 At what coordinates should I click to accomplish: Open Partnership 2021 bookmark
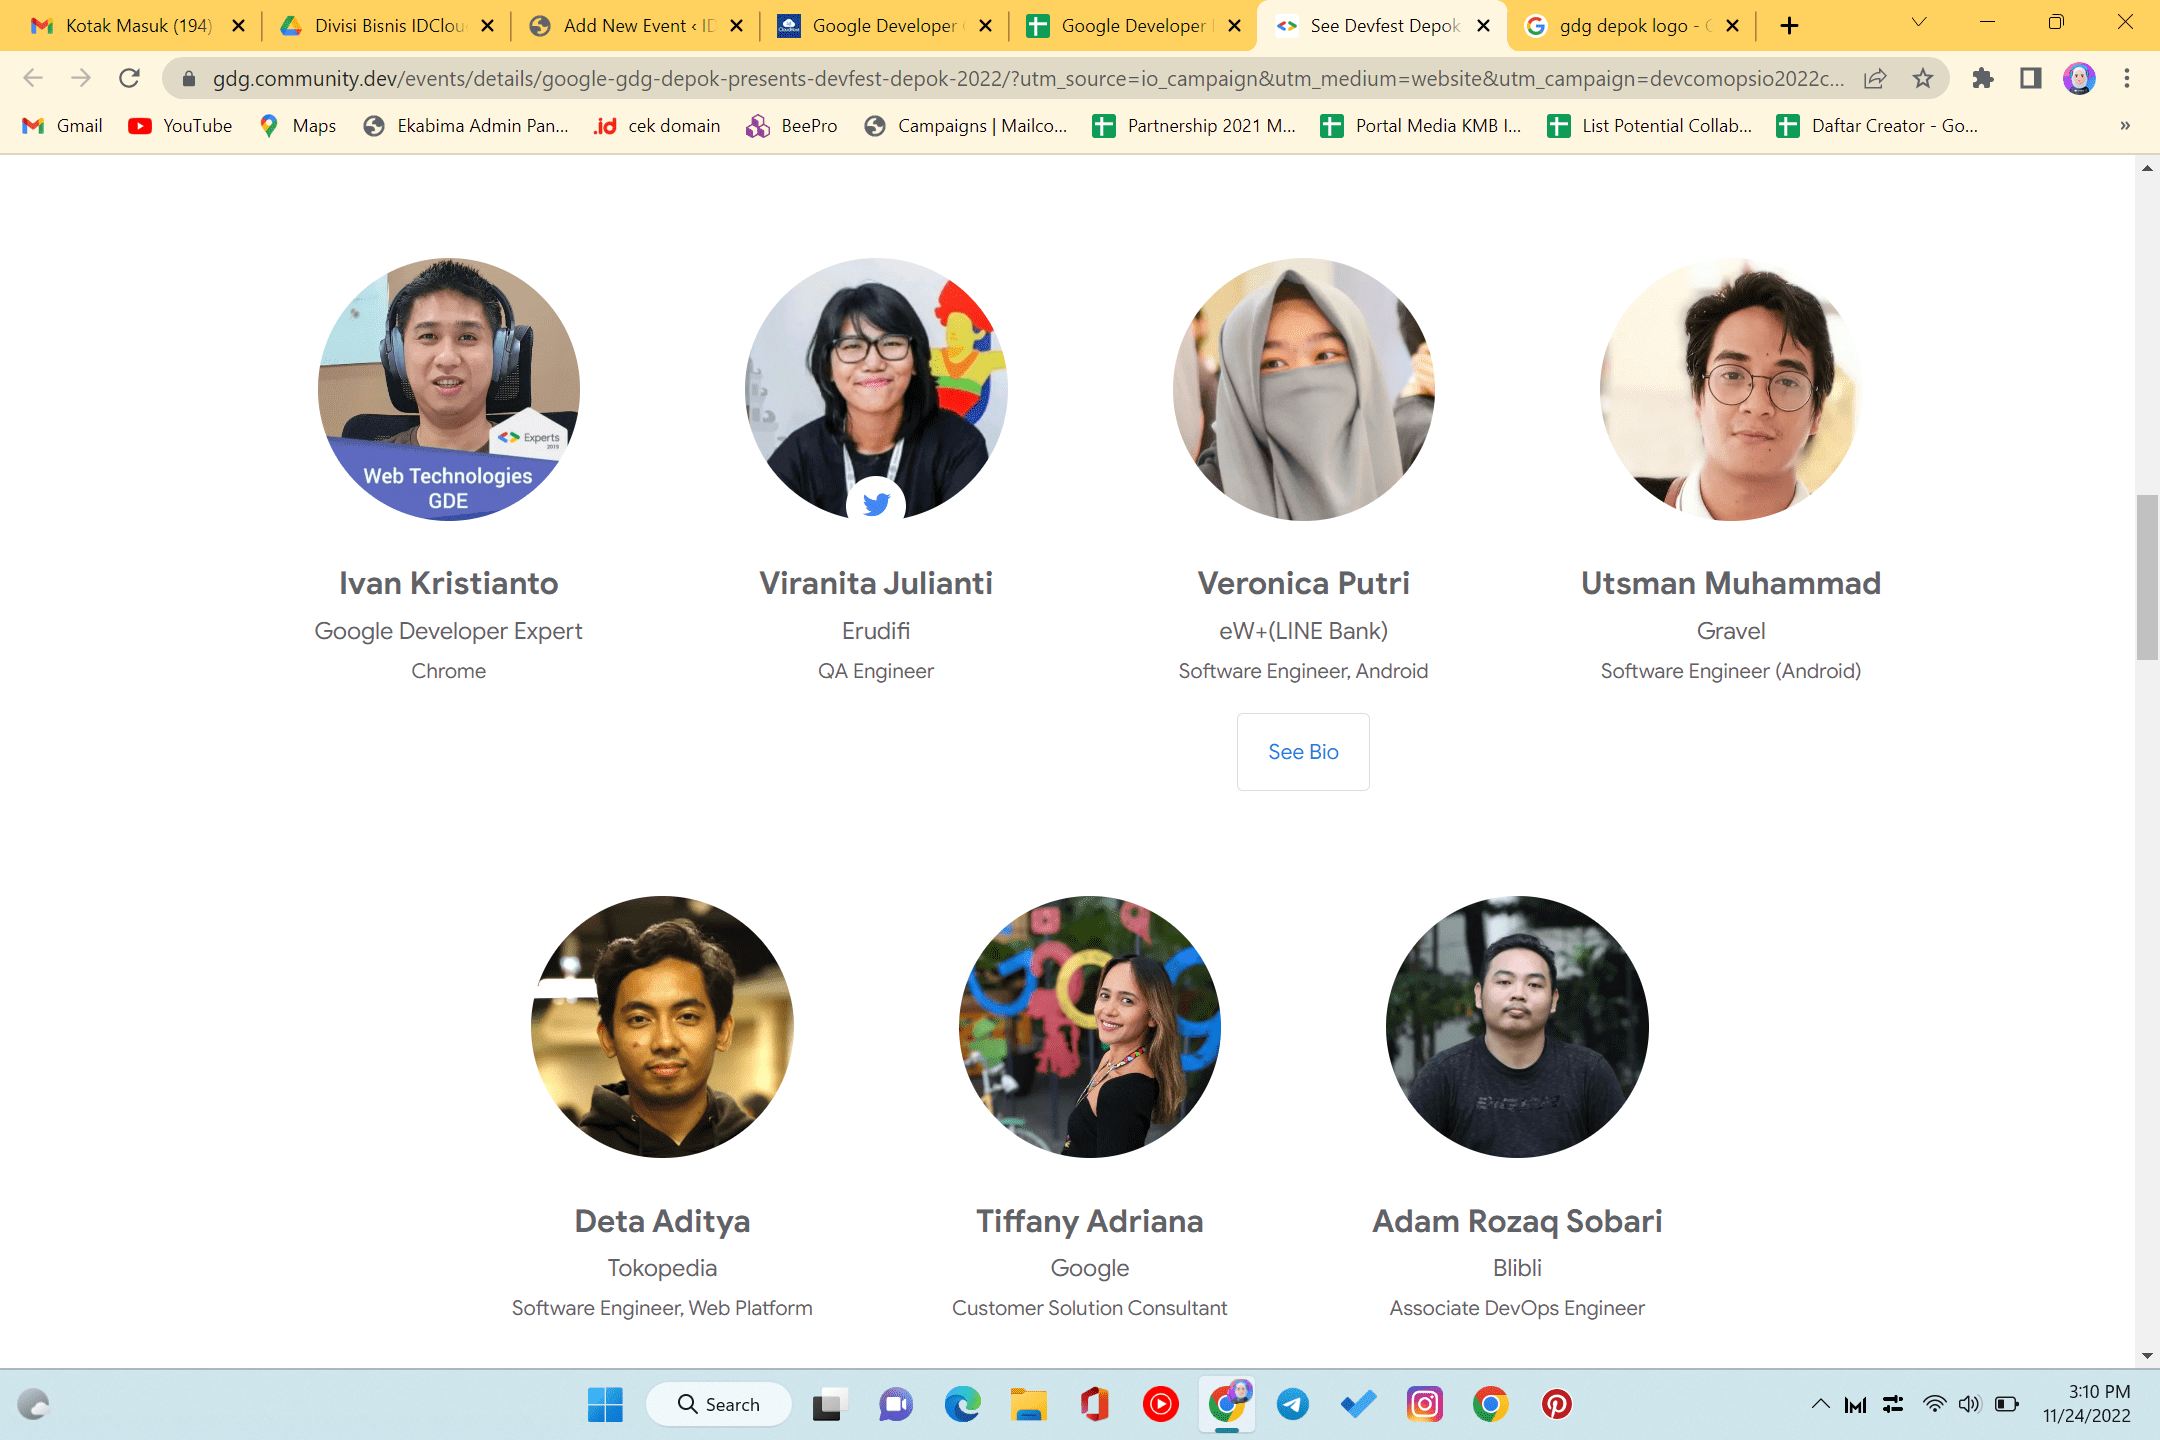tap(1194, 125)
